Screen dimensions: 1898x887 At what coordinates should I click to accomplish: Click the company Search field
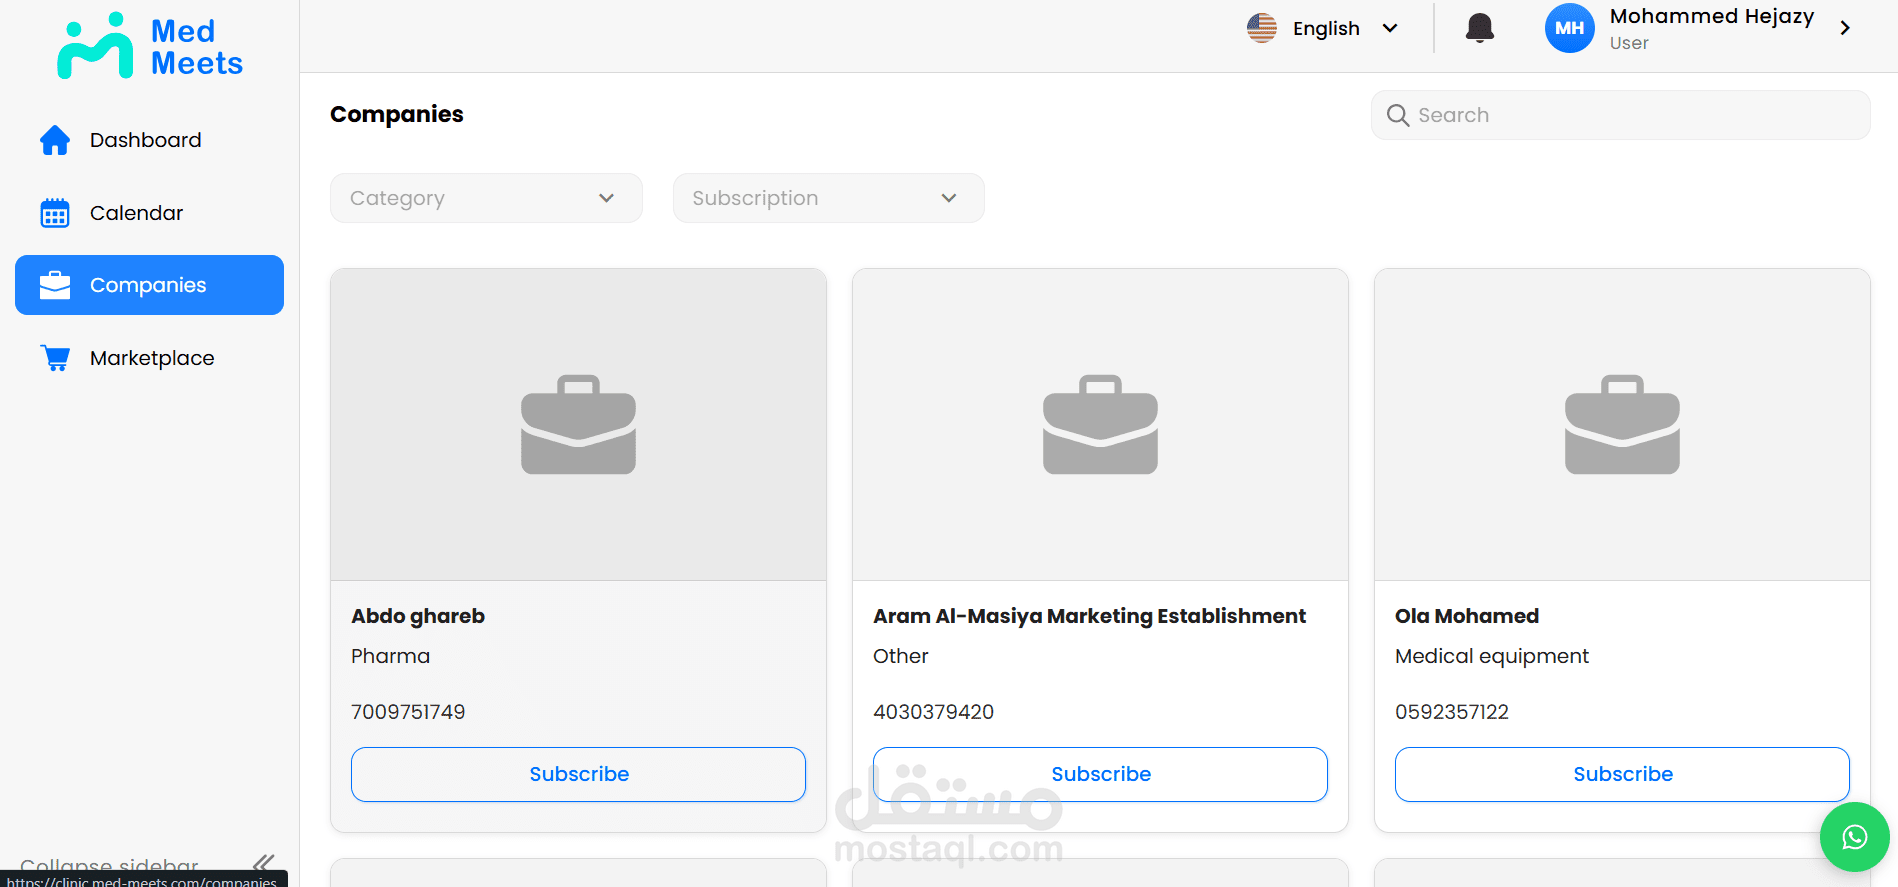pyautogui.click(x=1620, y=115)
